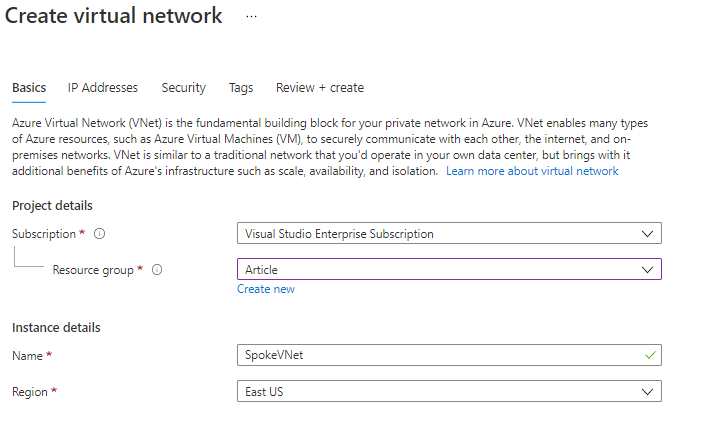
Task: Click the East US region value
Action: pos(265,391)
